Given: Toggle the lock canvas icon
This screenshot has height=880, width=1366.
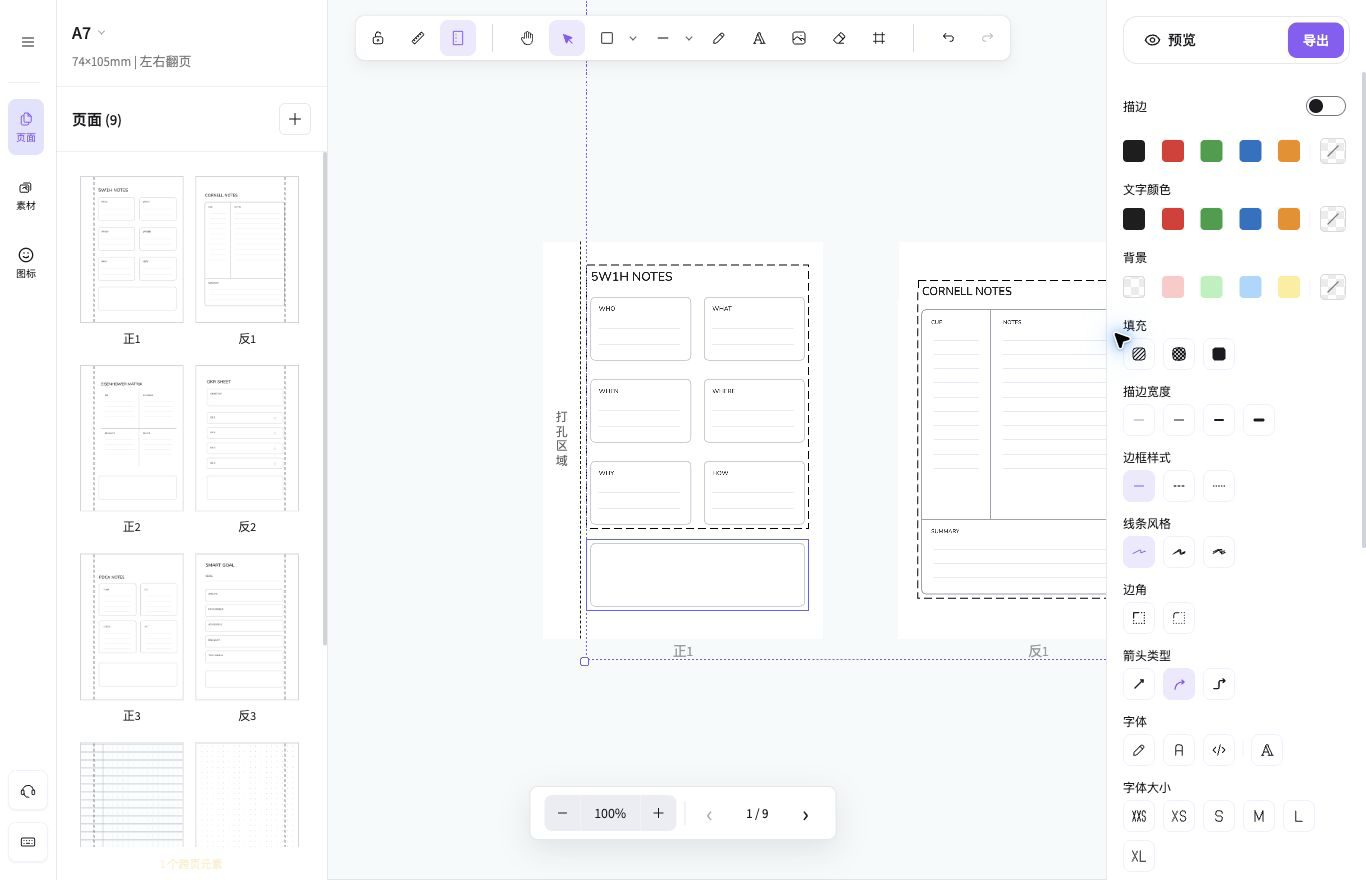Looking at the screenshot, I should 378,38.
